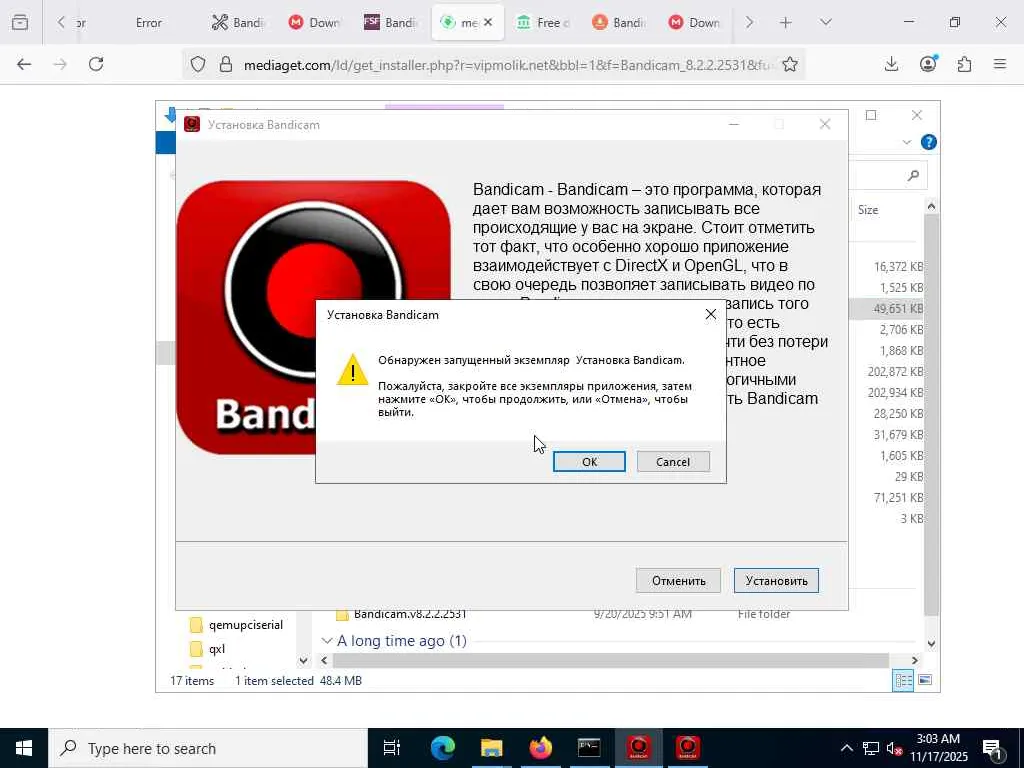Open the Firefox account icon
1024x768 pixels.
tap(928, 64)
